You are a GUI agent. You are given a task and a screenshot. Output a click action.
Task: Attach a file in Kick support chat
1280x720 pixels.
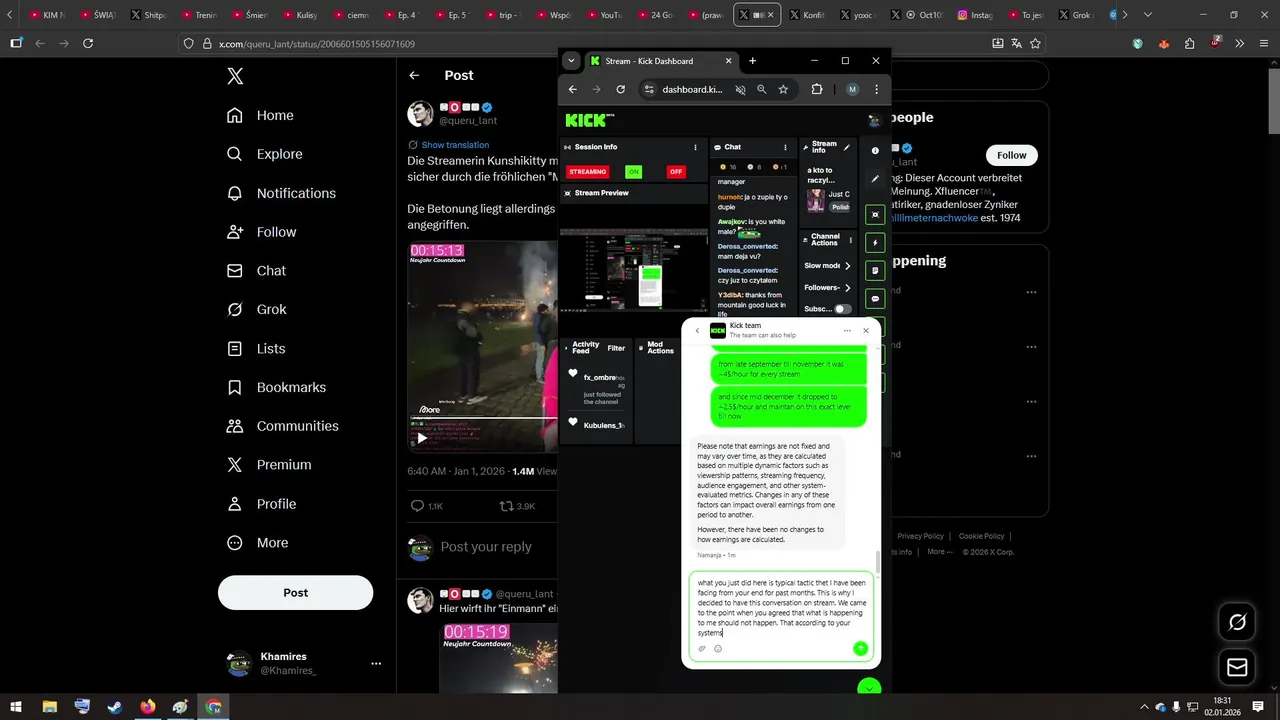point(702,649)
